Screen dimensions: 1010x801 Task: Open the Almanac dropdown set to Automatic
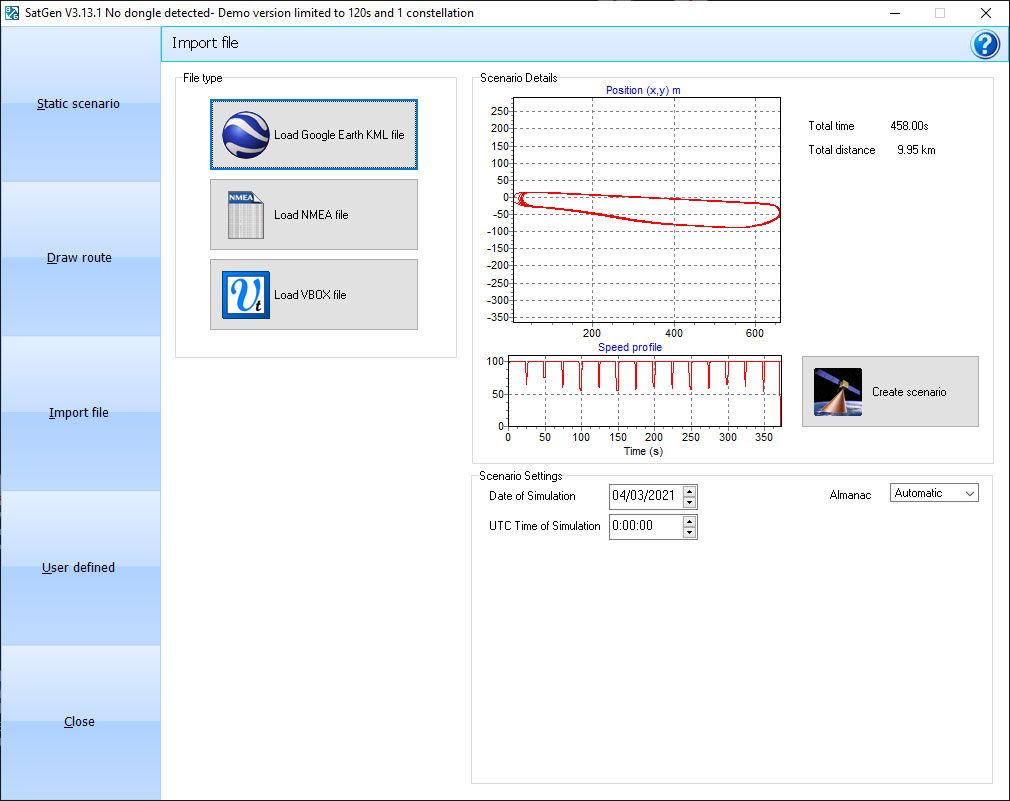[x=933, y=492]
